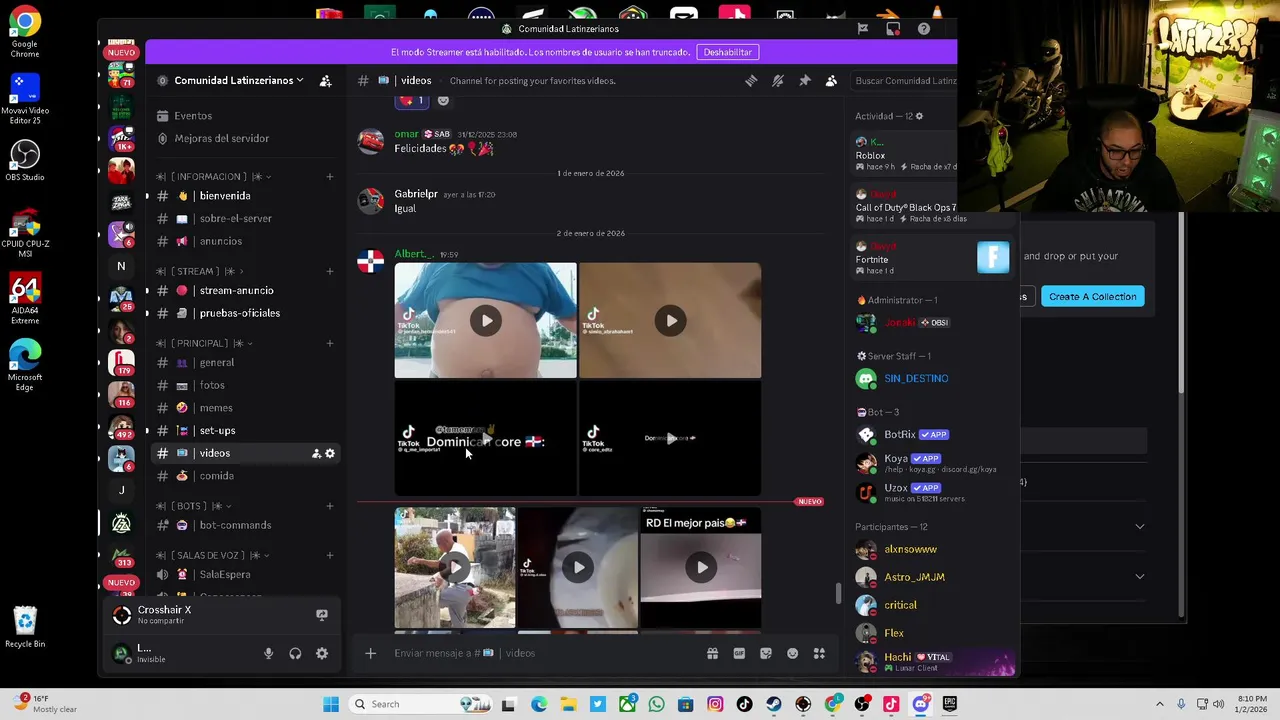Collapse the INFORMACION category

pos(214,177)
